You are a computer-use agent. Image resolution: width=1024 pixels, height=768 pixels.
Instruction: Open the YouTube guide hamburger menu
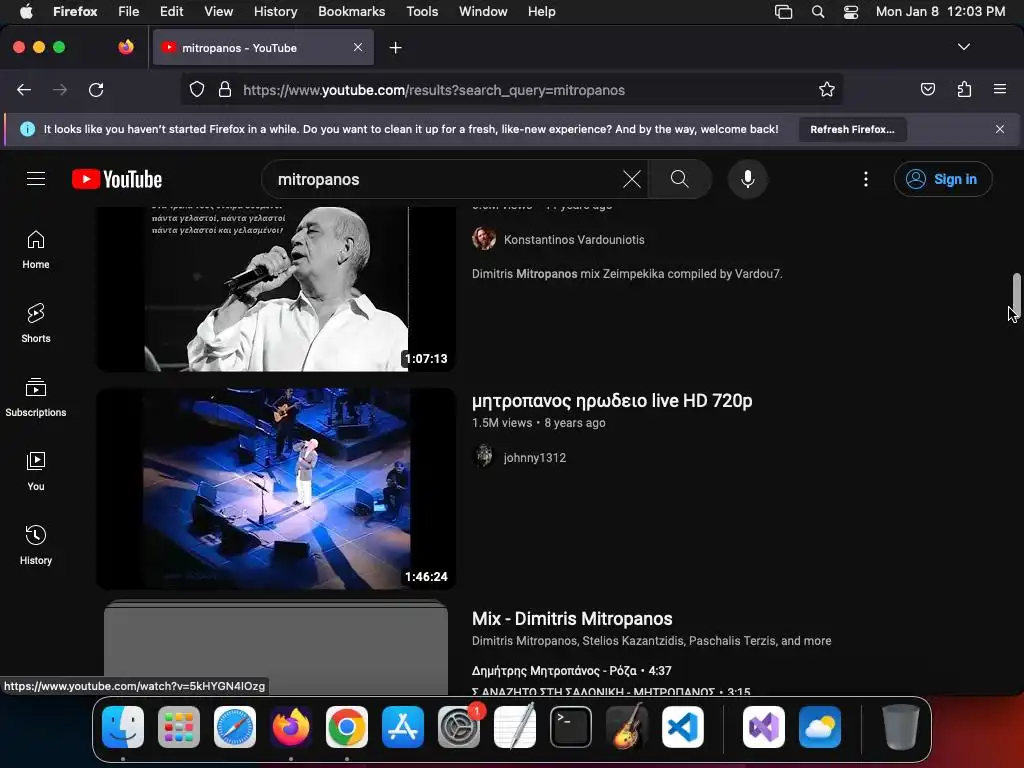click(36, 179)
